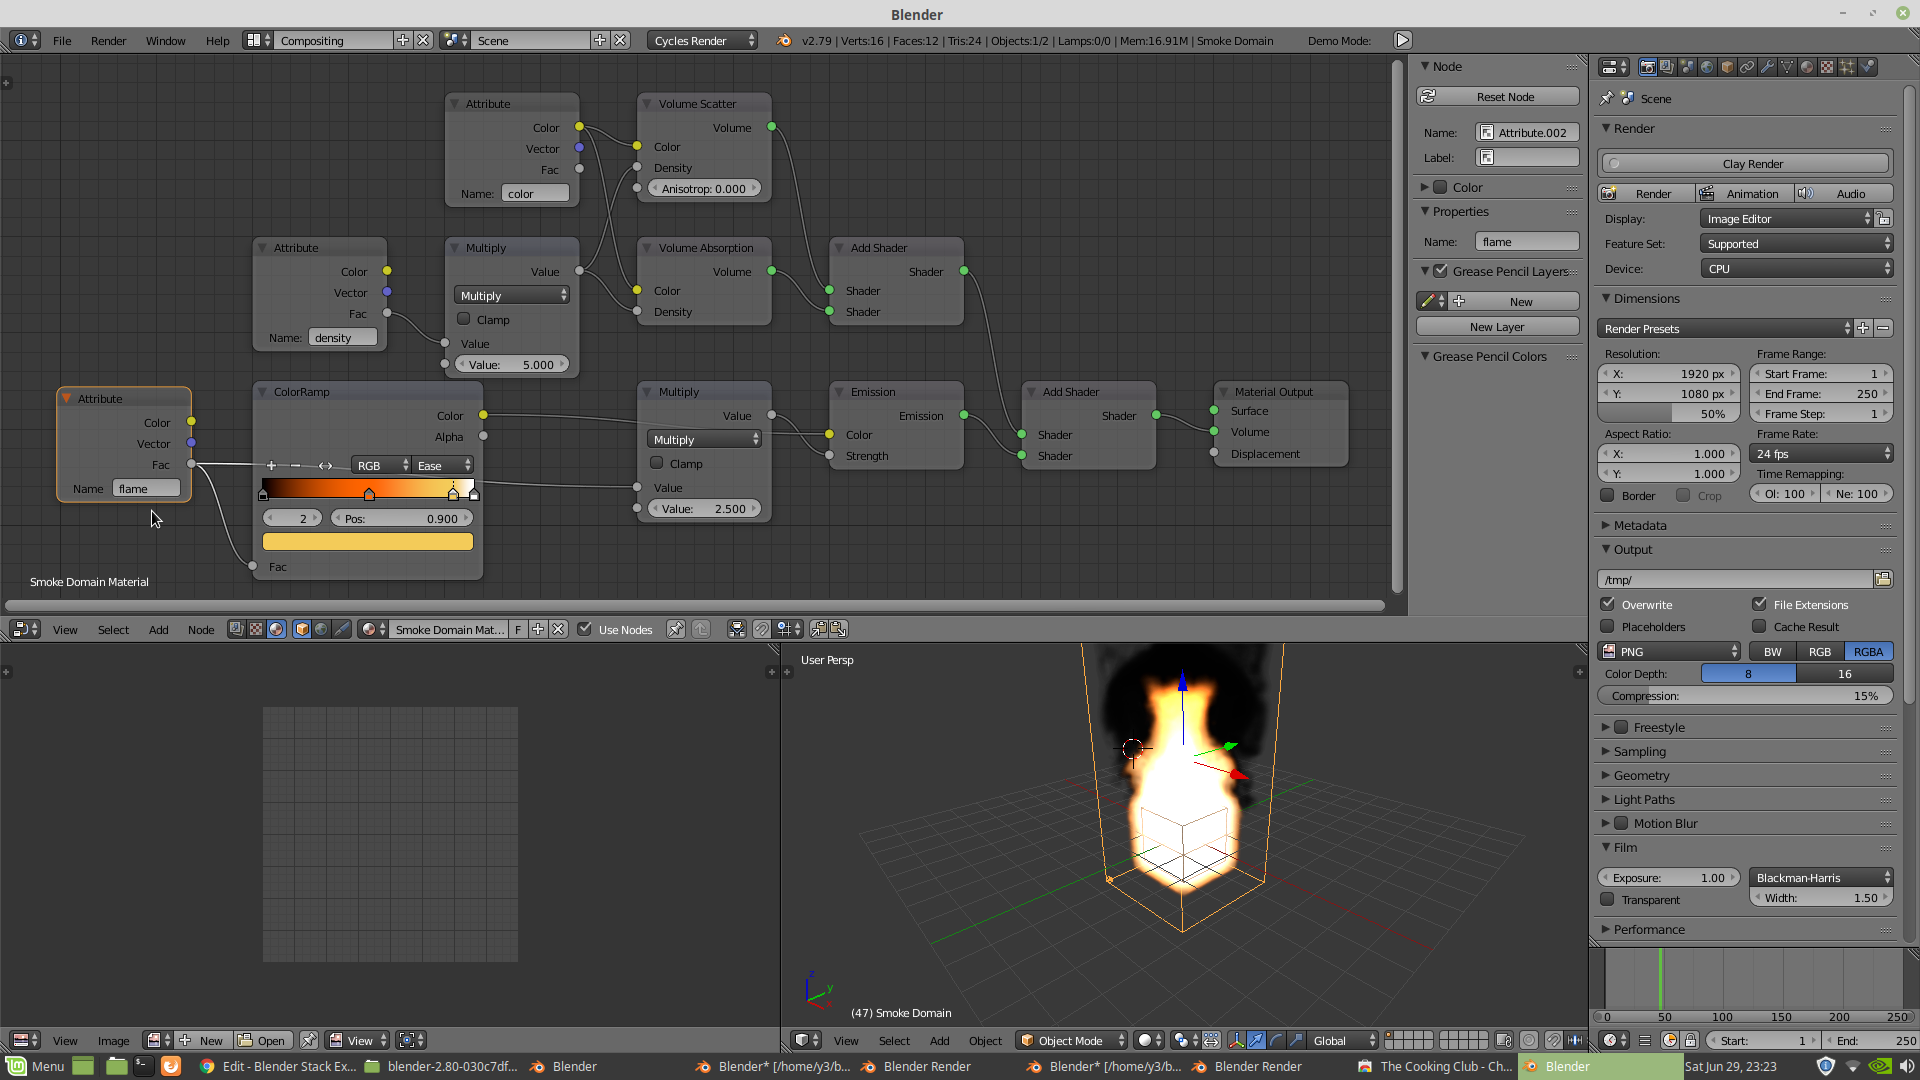Click the New Layer button in Grease Pencil
Viewport: 1920px width, 1080px height.
1497,327
